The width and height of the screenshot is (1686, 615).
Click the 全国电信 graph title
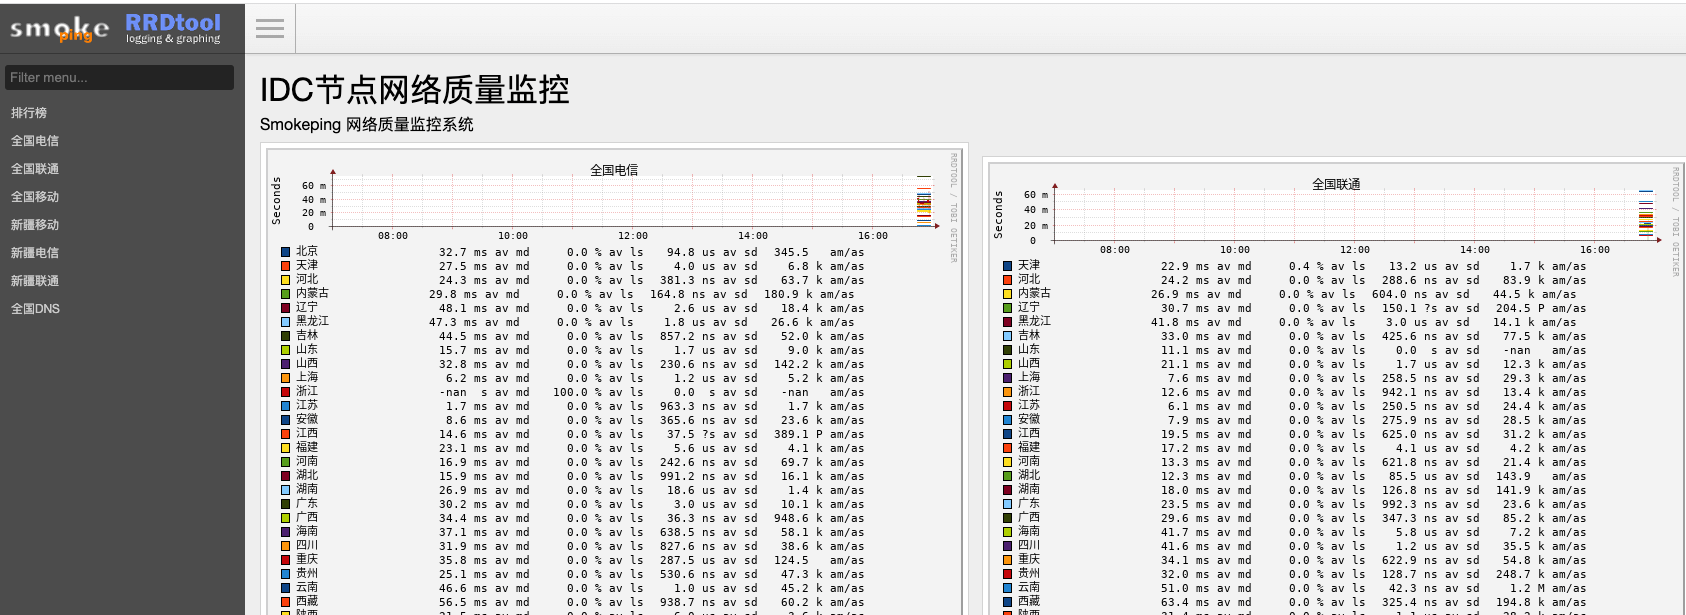(614, 170)
